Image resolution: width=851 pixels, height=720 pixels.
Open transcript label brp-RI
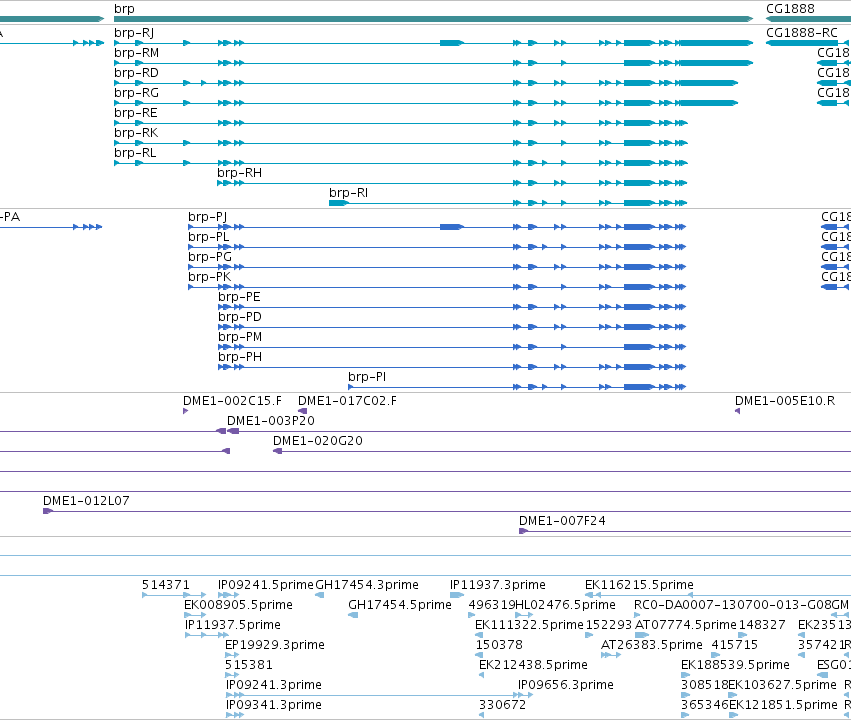point(348,193)
